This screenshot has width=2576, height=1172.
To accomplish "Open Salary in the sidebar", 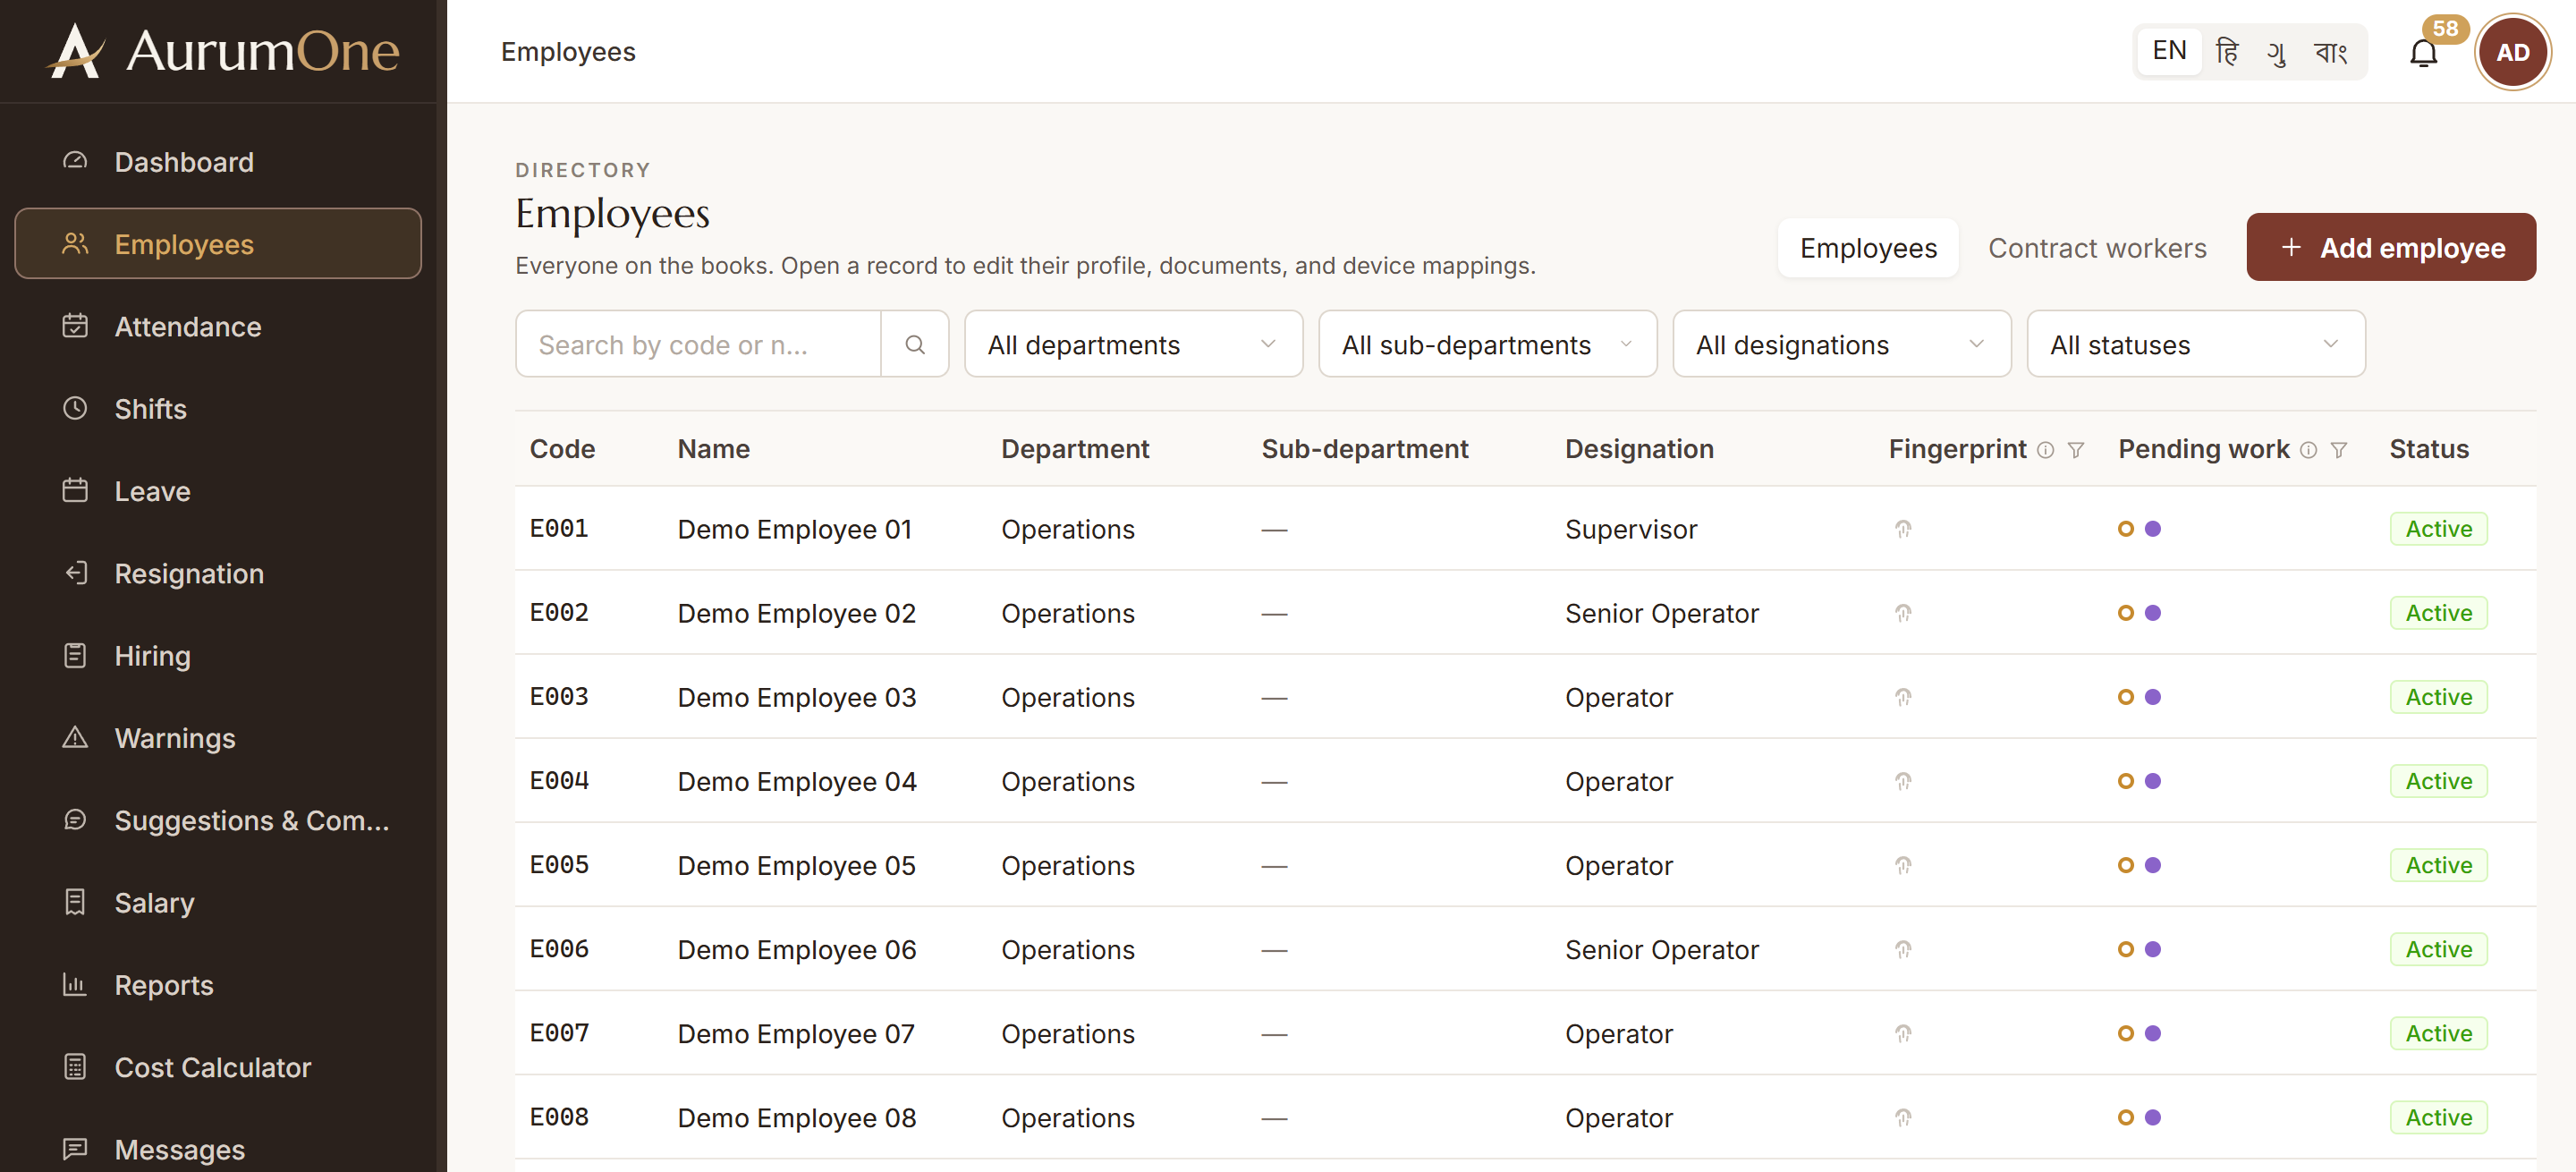I will coord(218,902).
